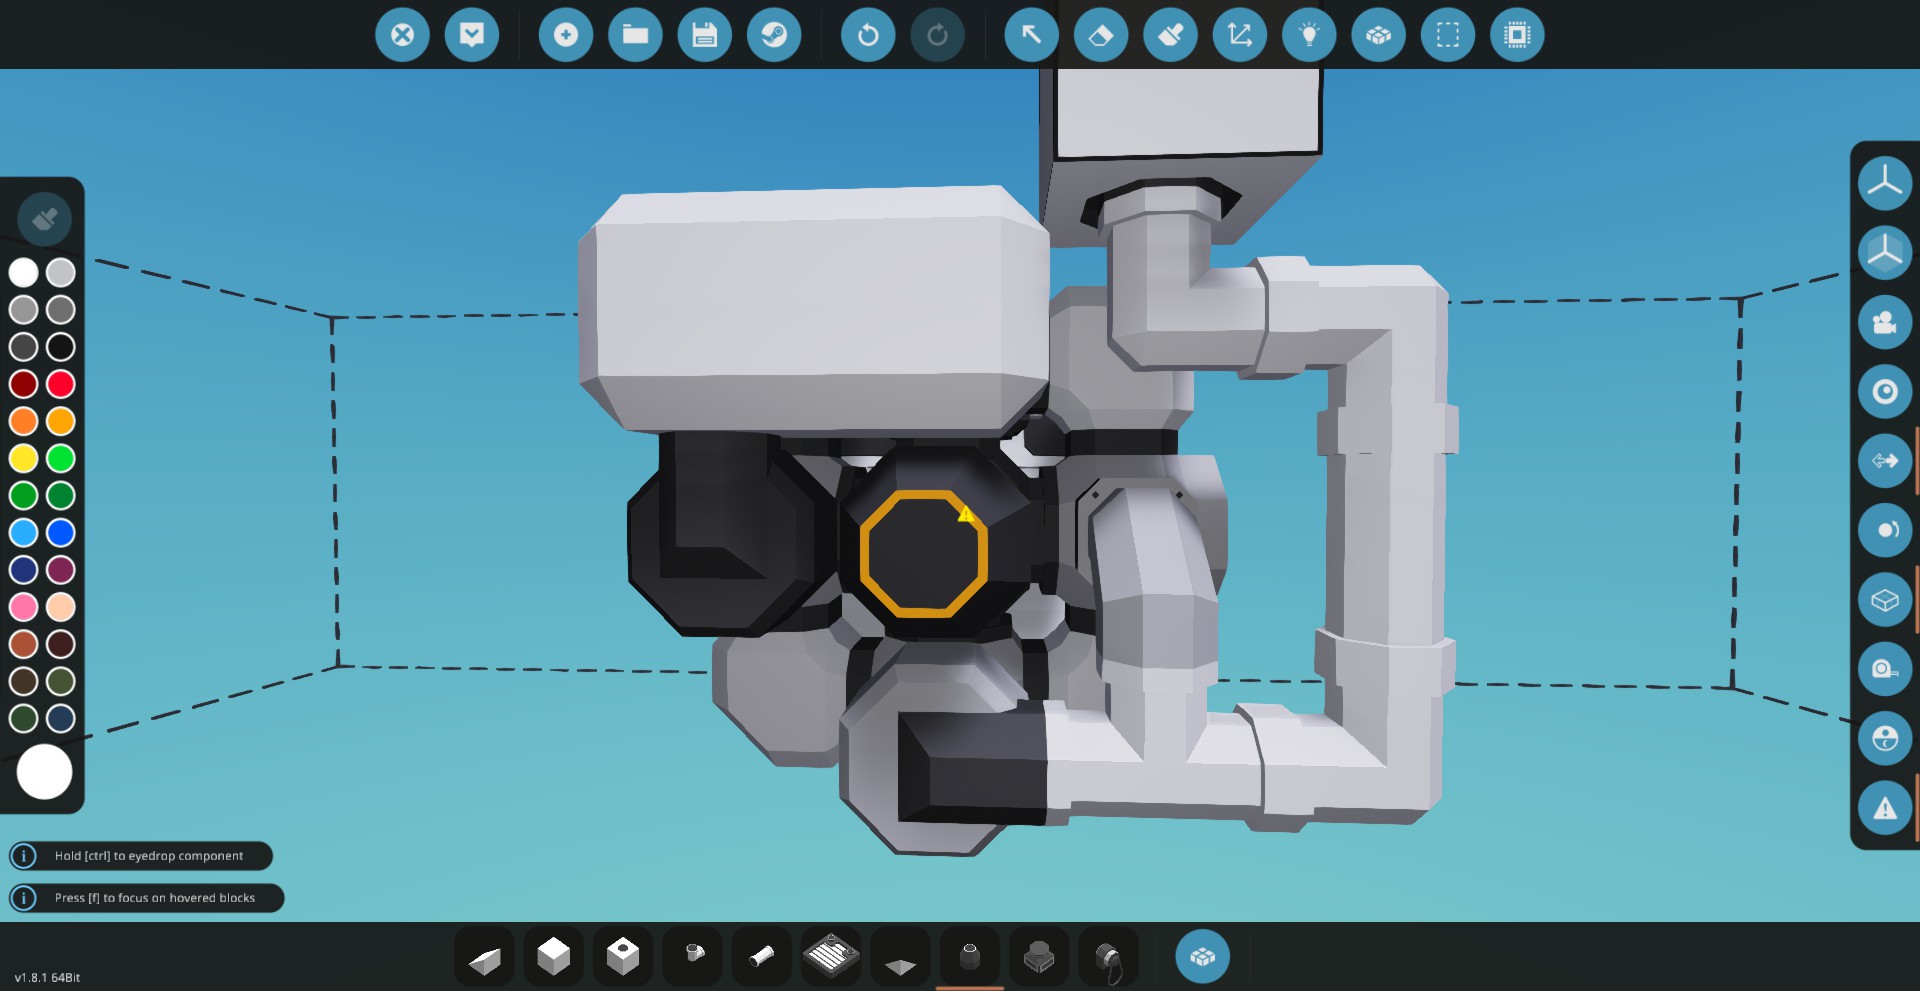Click the dimmed redo arrow icon
The height and width of the screenshot is (991, 1920).
click(x=937, y=35)
